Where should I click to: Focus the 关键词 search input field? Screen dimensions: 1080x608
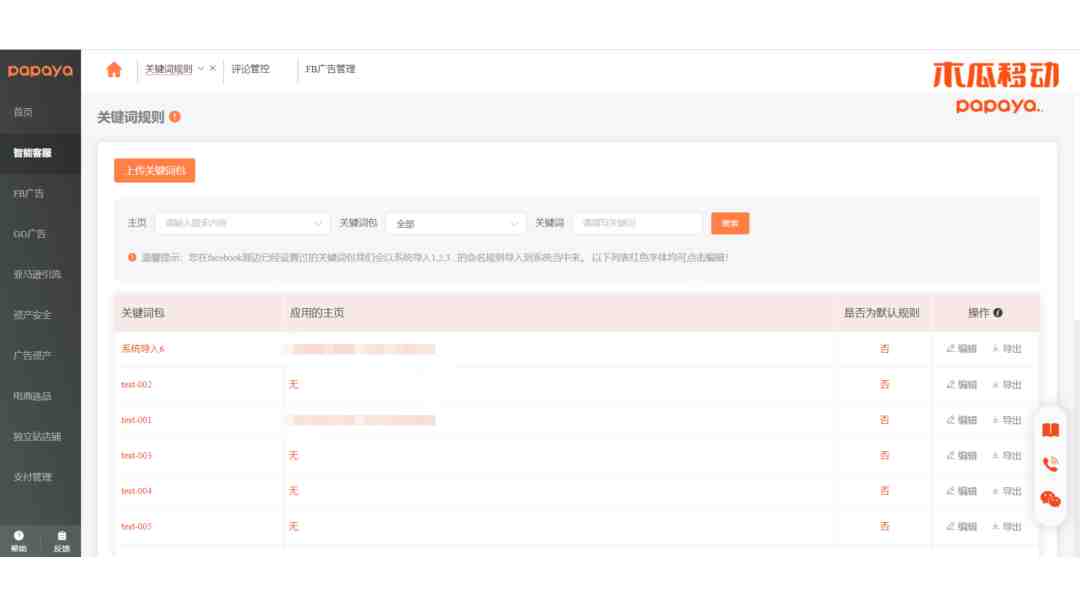638,223
